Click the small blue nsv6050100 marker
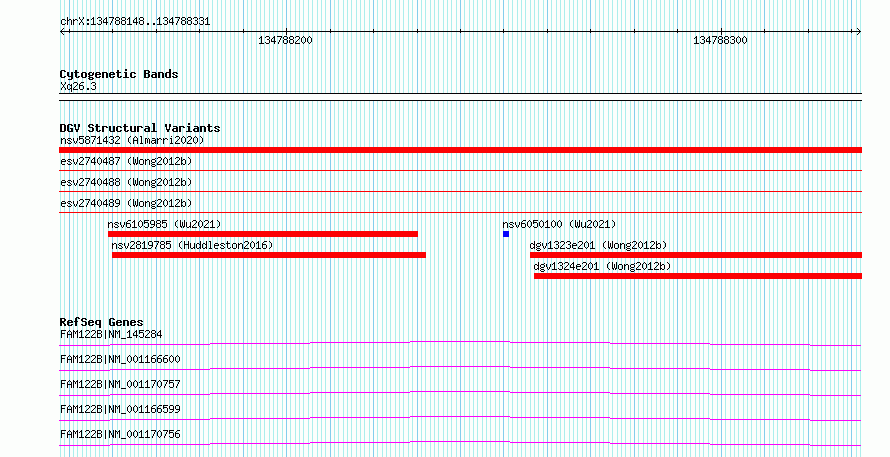 506,234
